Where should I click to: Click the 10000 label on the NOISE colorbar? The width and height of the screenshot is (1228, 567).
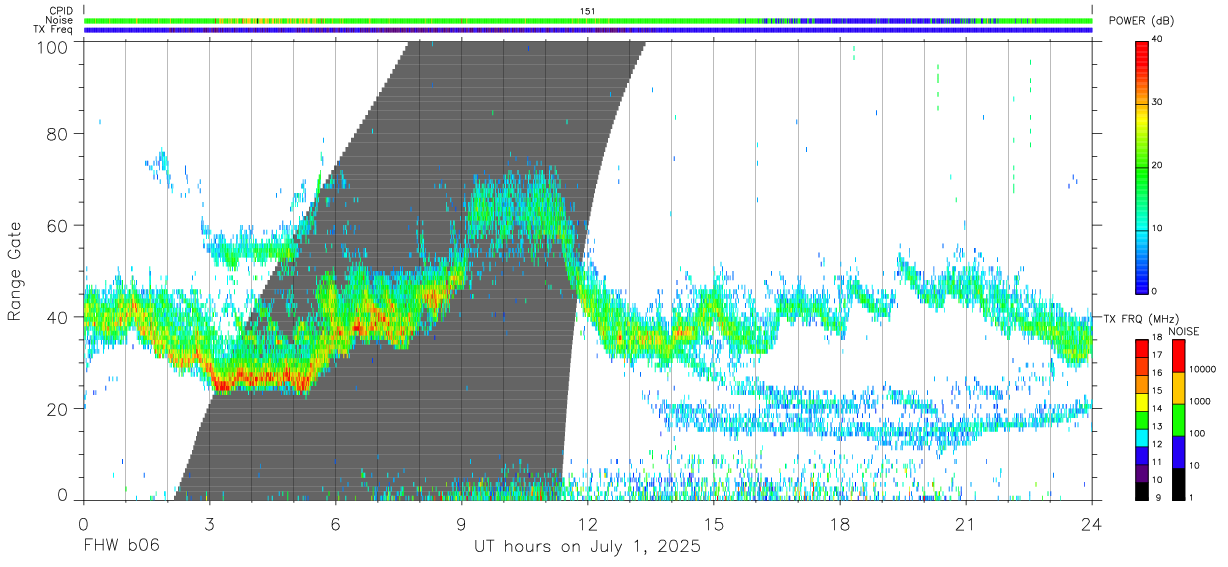[x=1202, y=371]
